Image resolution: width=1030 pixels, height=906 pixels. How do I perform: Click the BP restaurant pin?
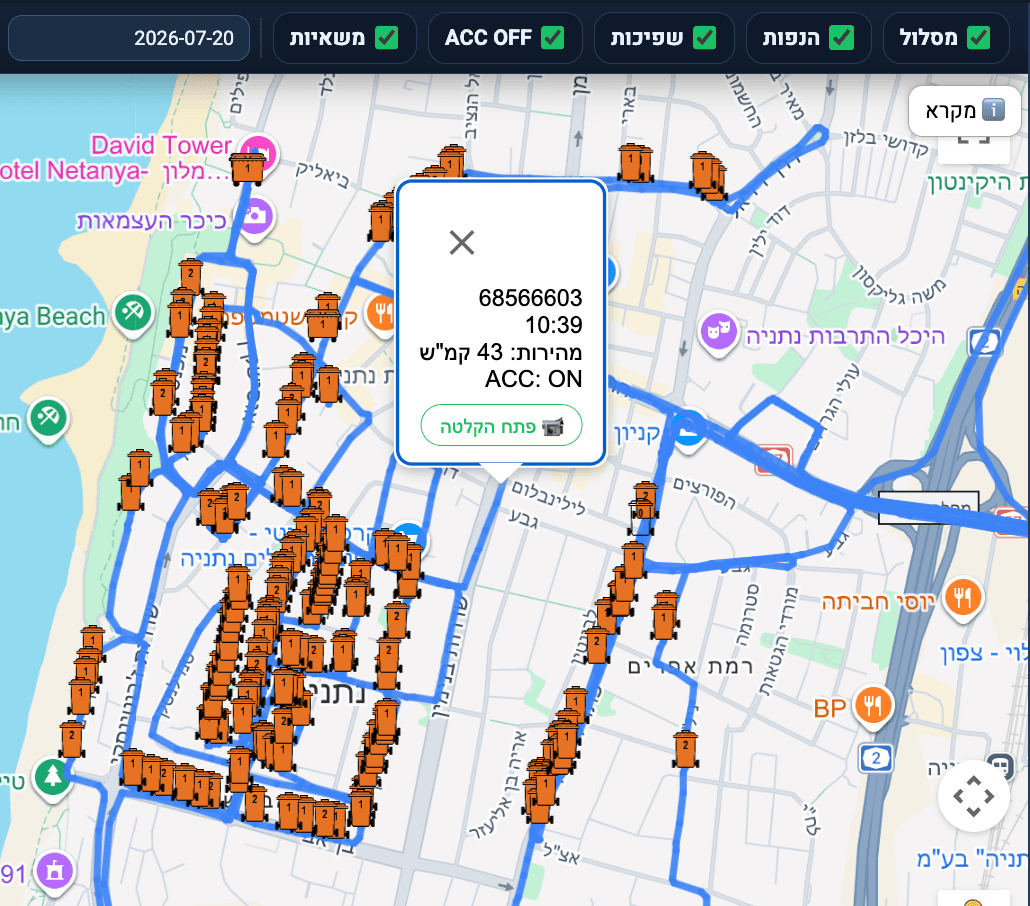coord(873,707)
